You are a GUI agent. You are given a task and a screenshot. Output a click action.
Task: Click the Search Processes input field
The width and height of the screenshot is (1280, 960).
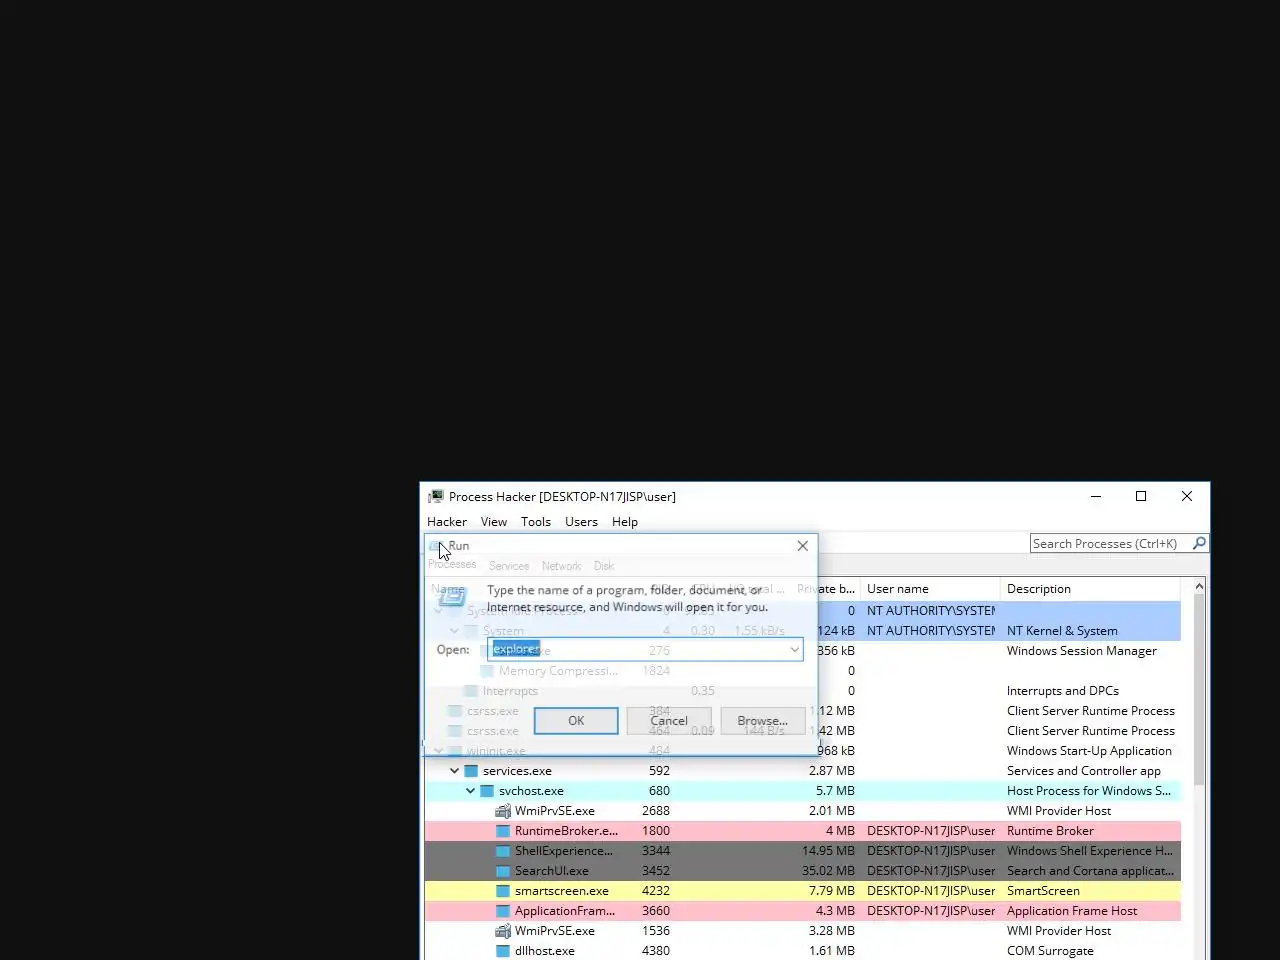click(1110, 543)
